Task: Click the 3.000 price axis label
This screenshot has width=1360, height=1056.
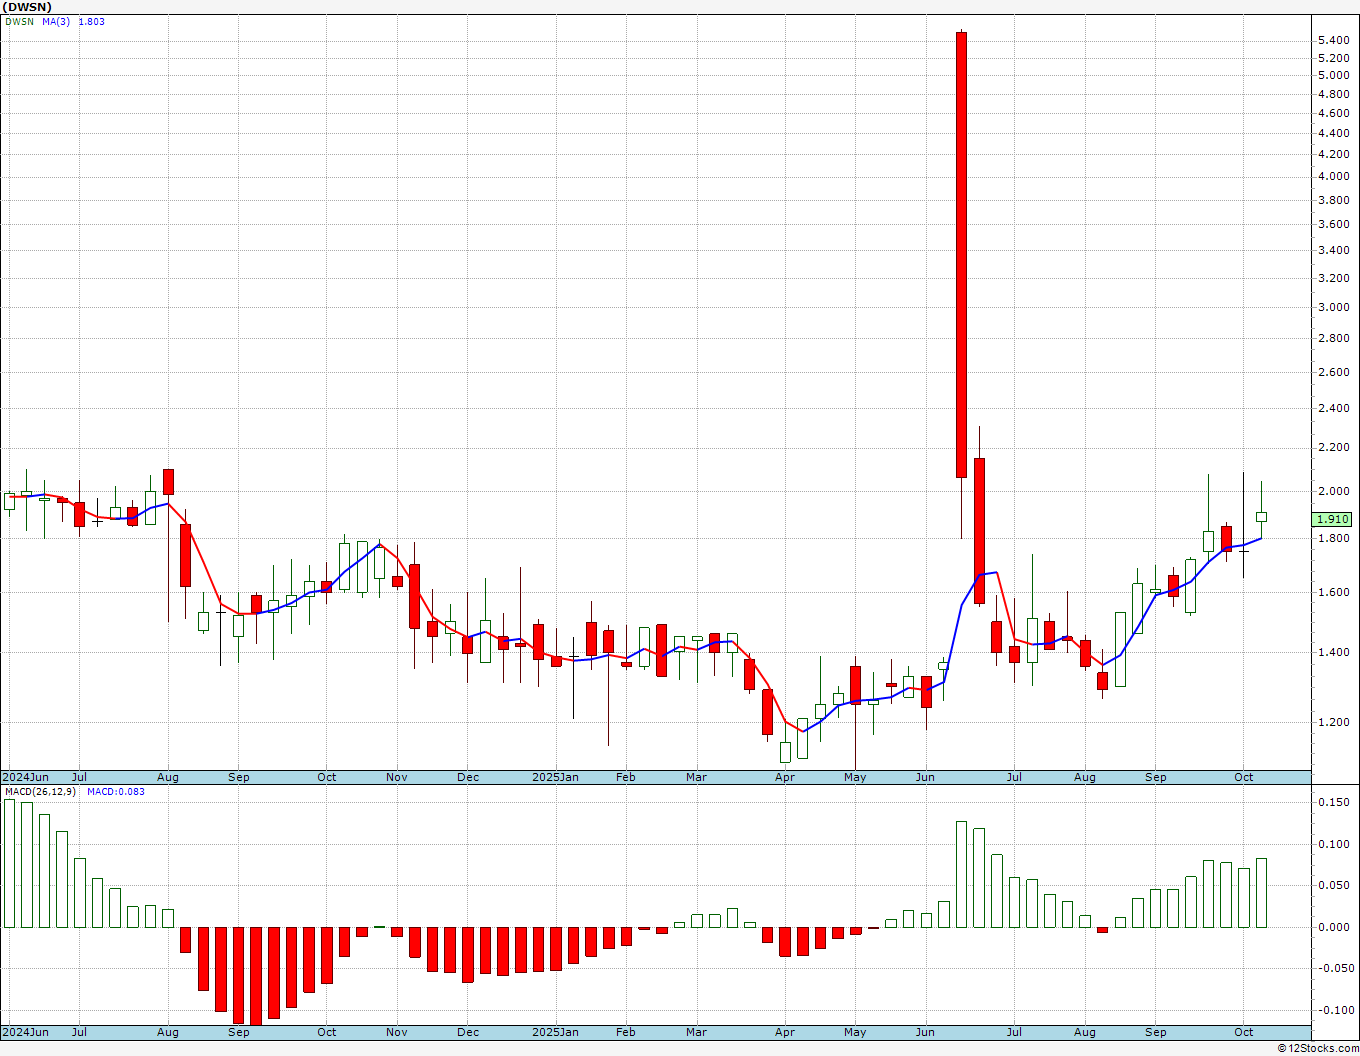Action: tap(1333, 307)
